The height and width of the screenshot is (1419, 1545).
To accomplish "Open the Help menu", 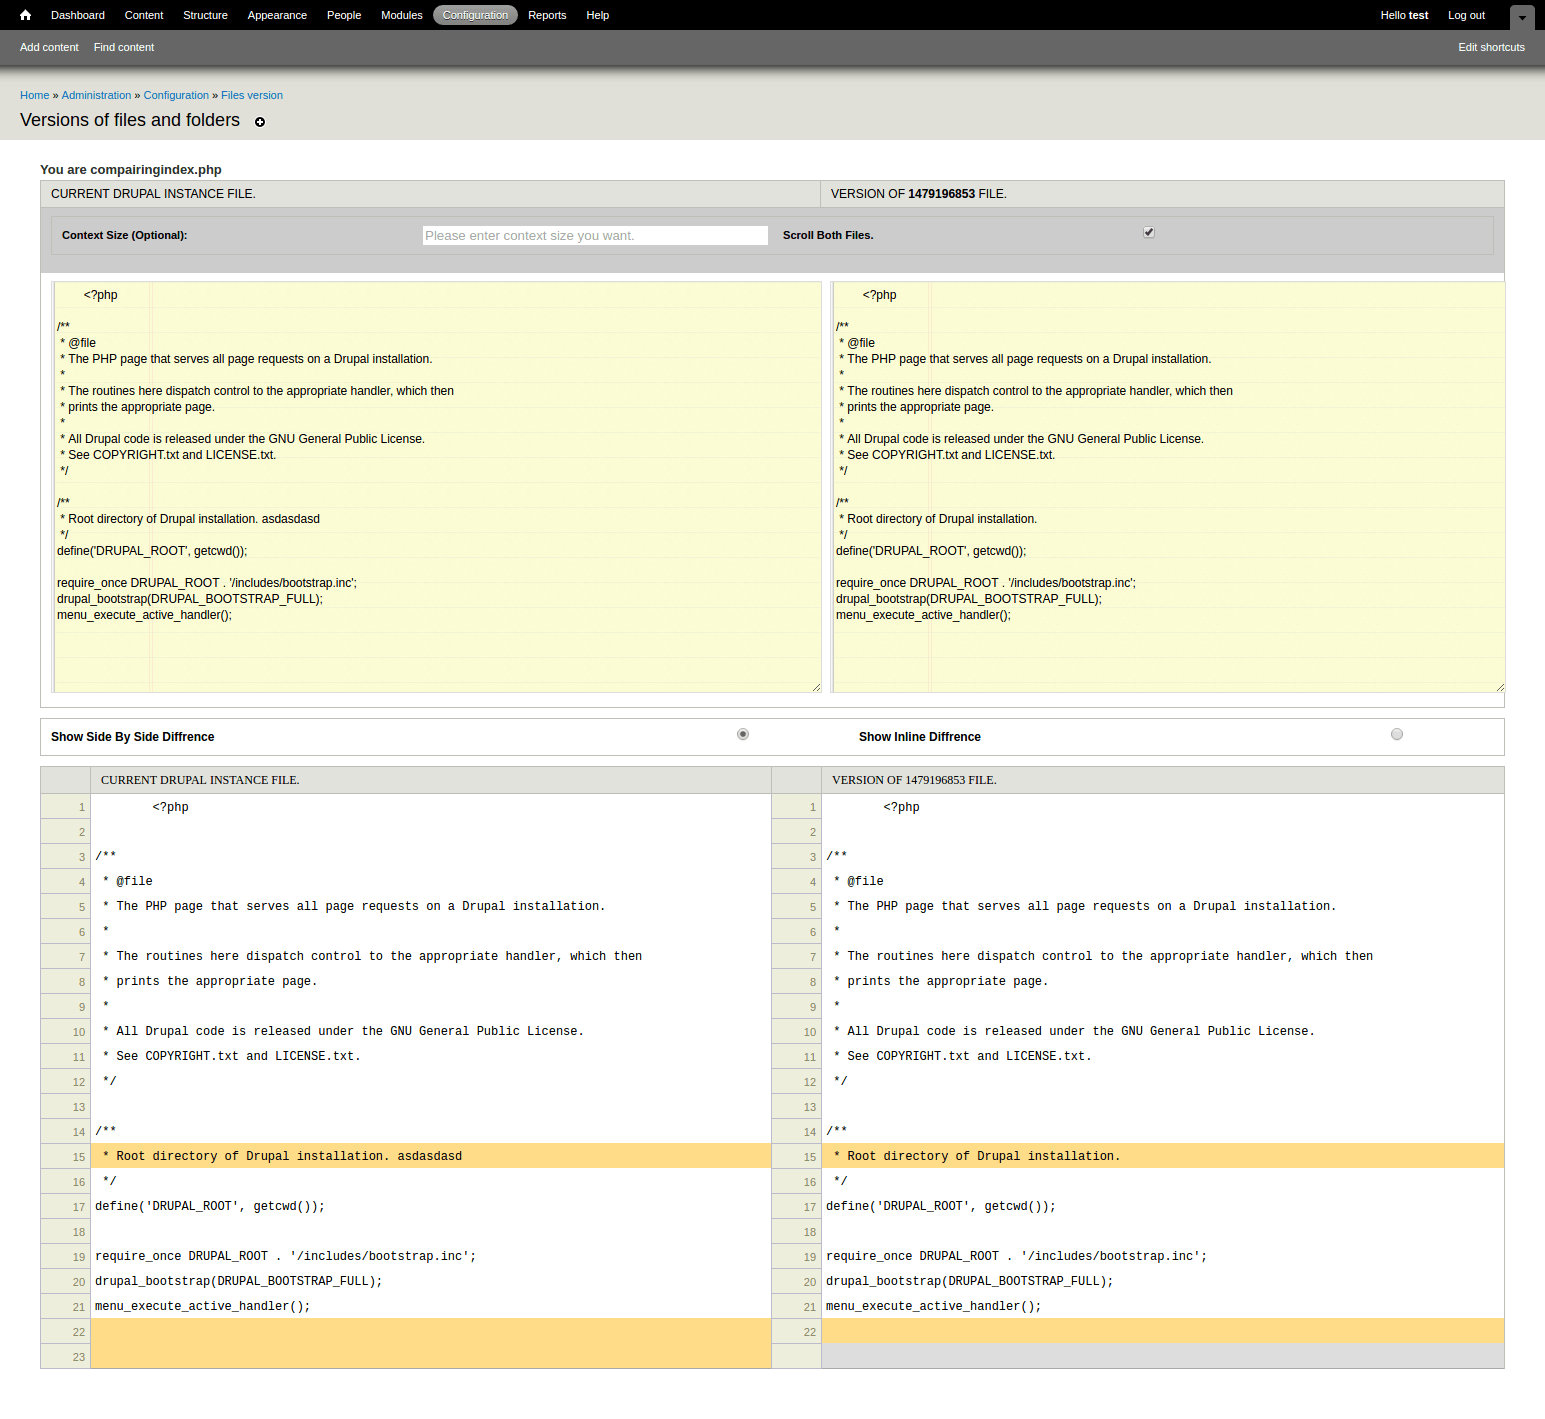I will point(598,15).
